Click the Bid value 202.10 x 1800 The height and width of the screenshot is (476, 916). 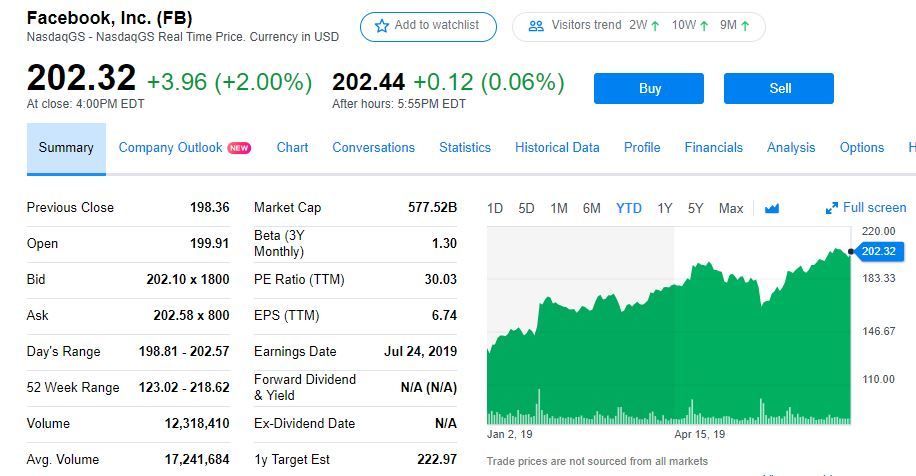[188, 279]
